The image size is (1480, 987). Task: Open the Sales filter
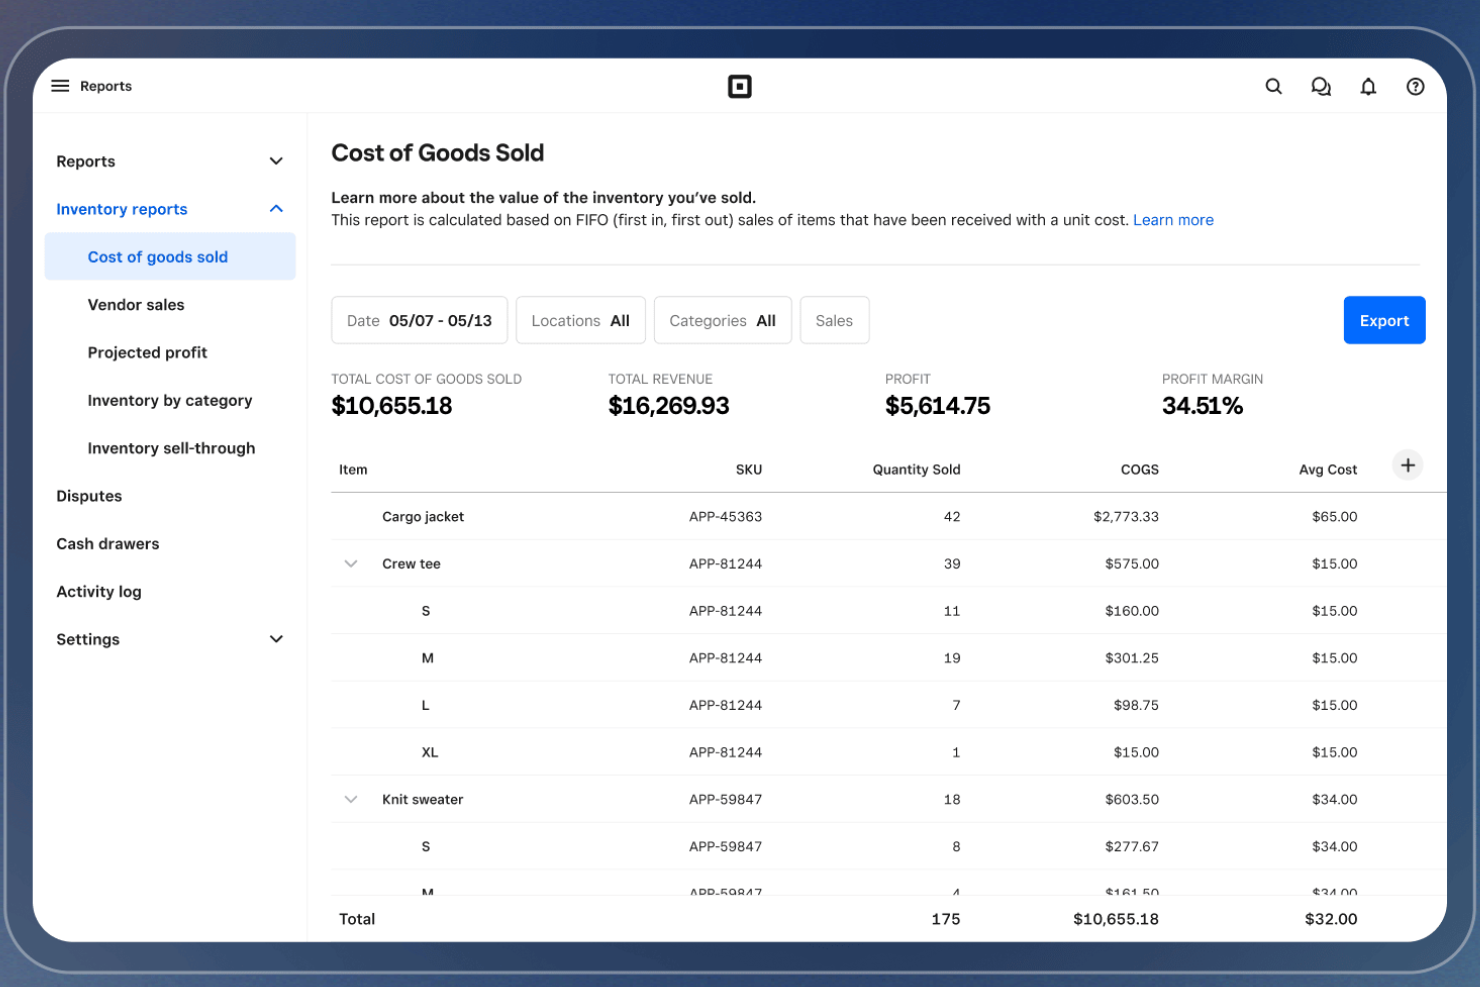(x=834, y=320)
